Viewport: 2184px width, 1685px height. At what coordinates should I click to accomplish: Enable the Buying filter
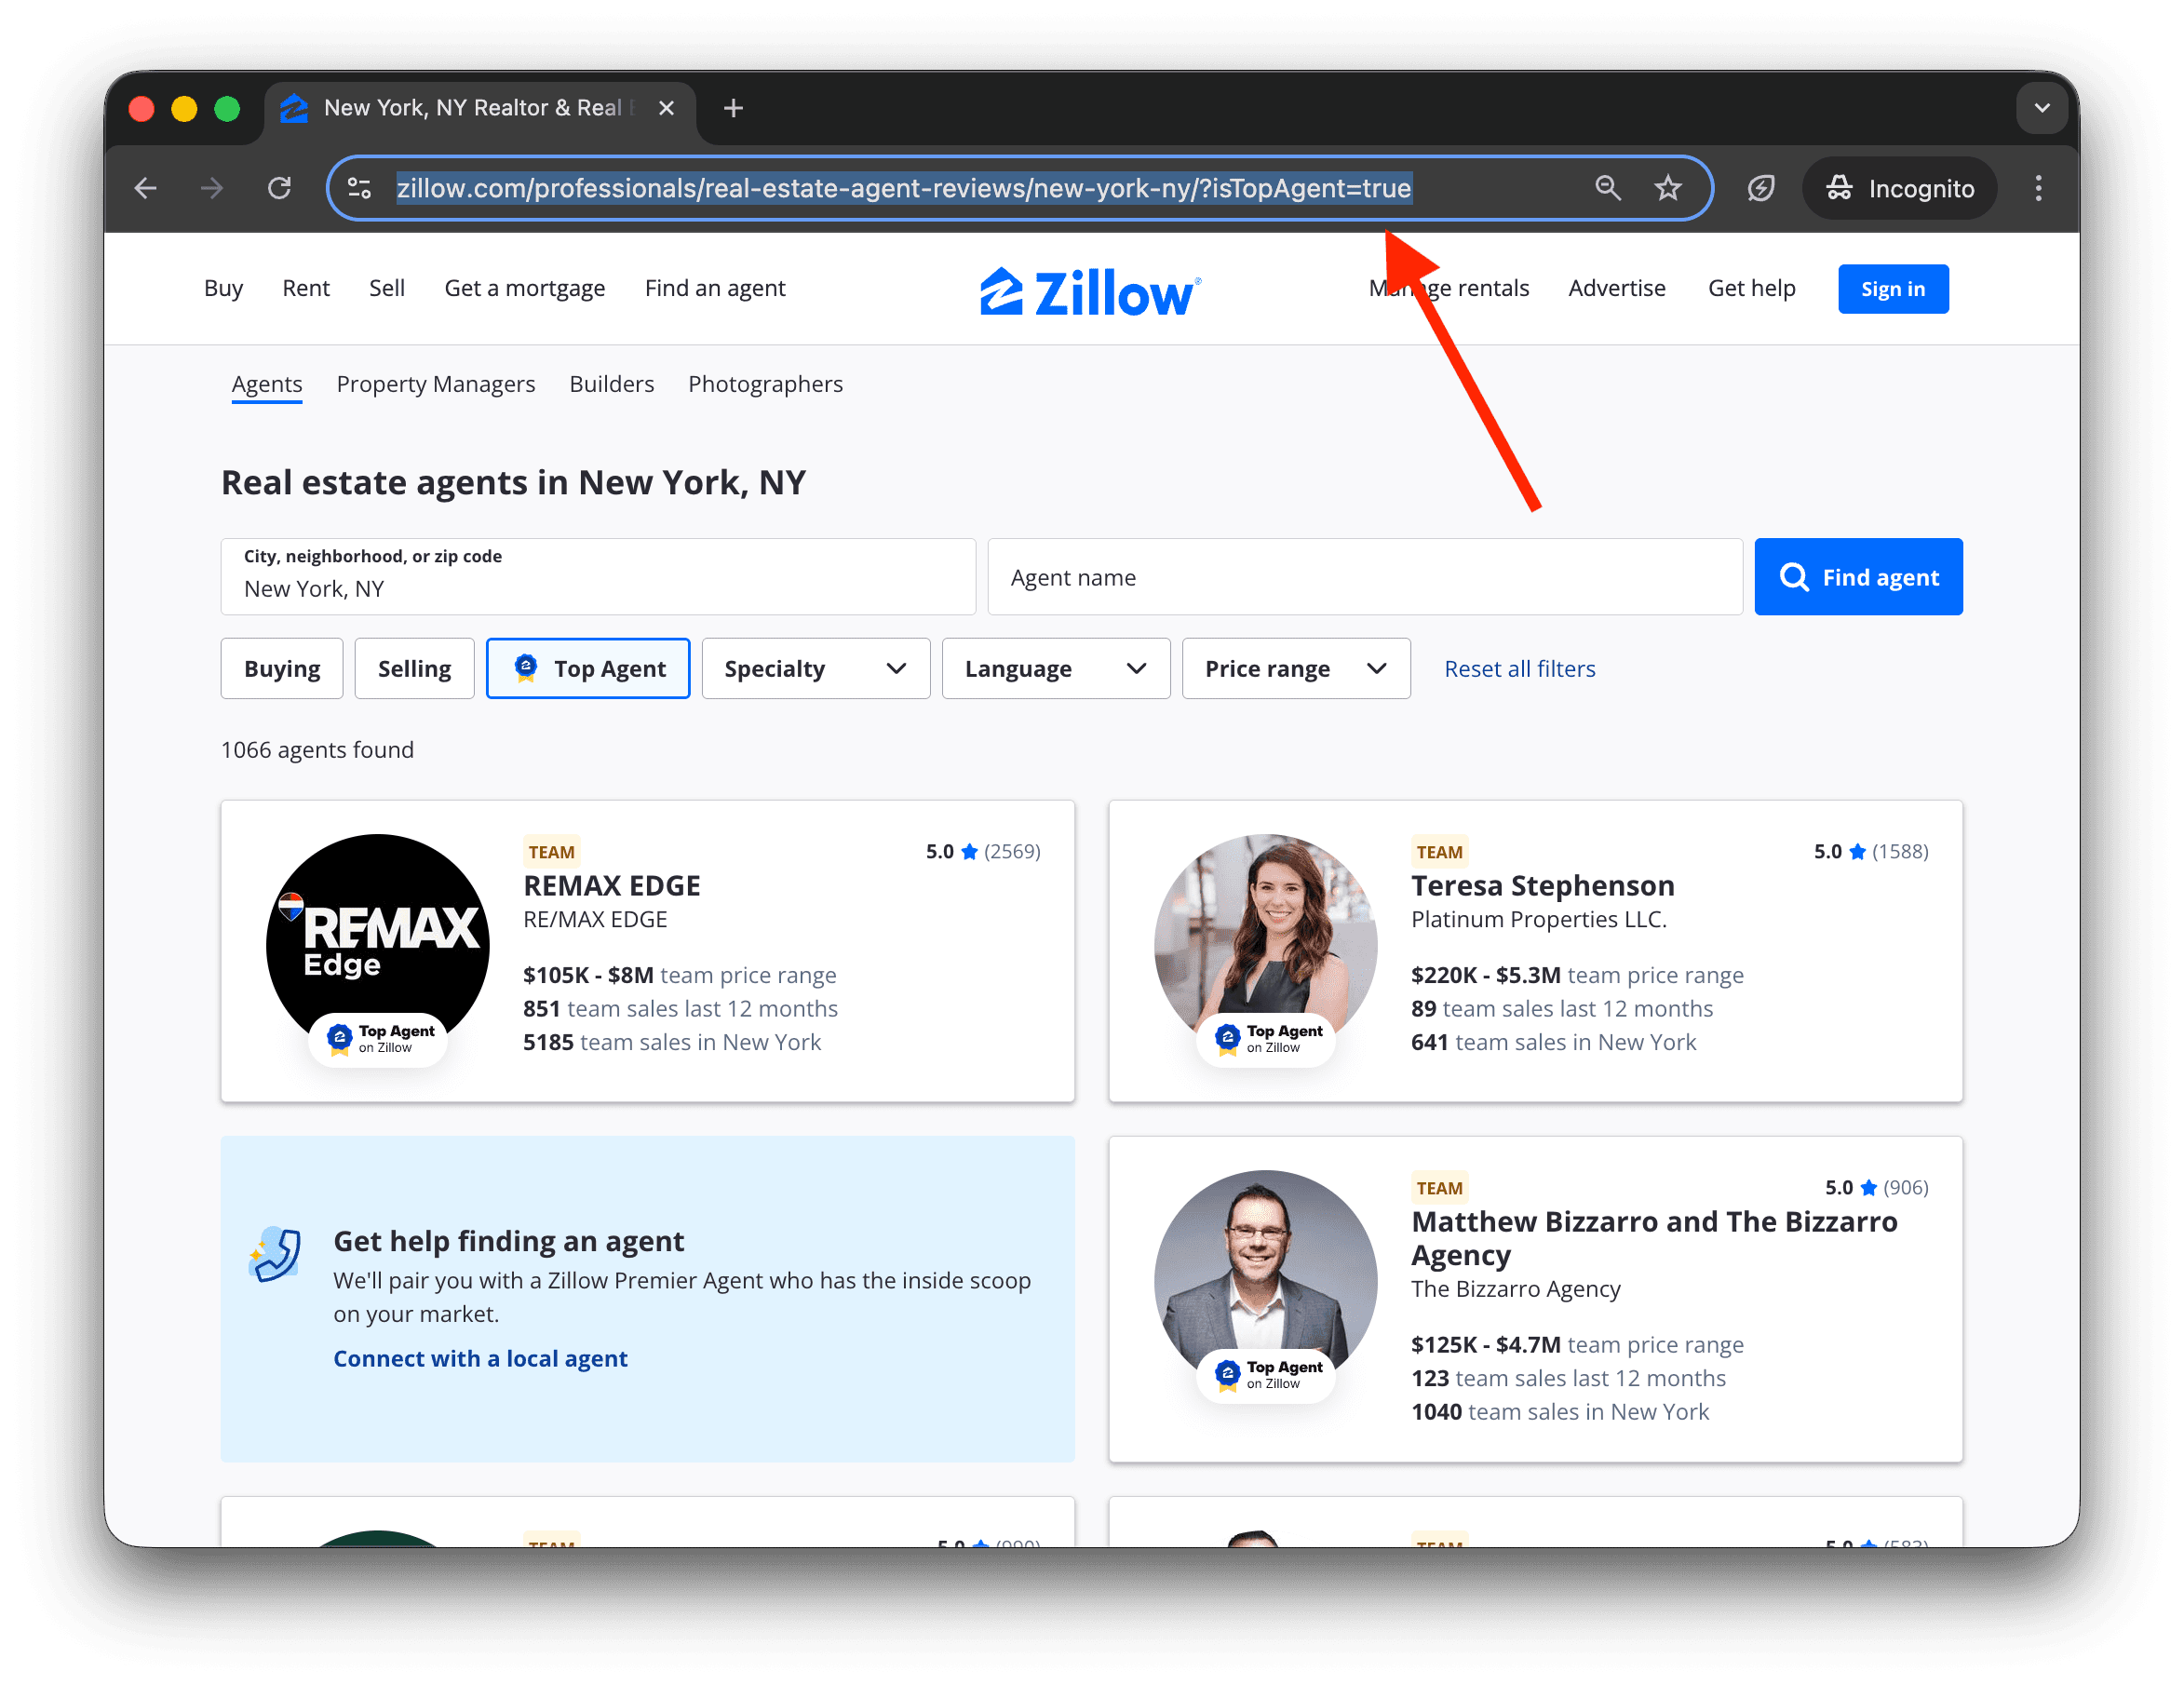tap(281, 668)
